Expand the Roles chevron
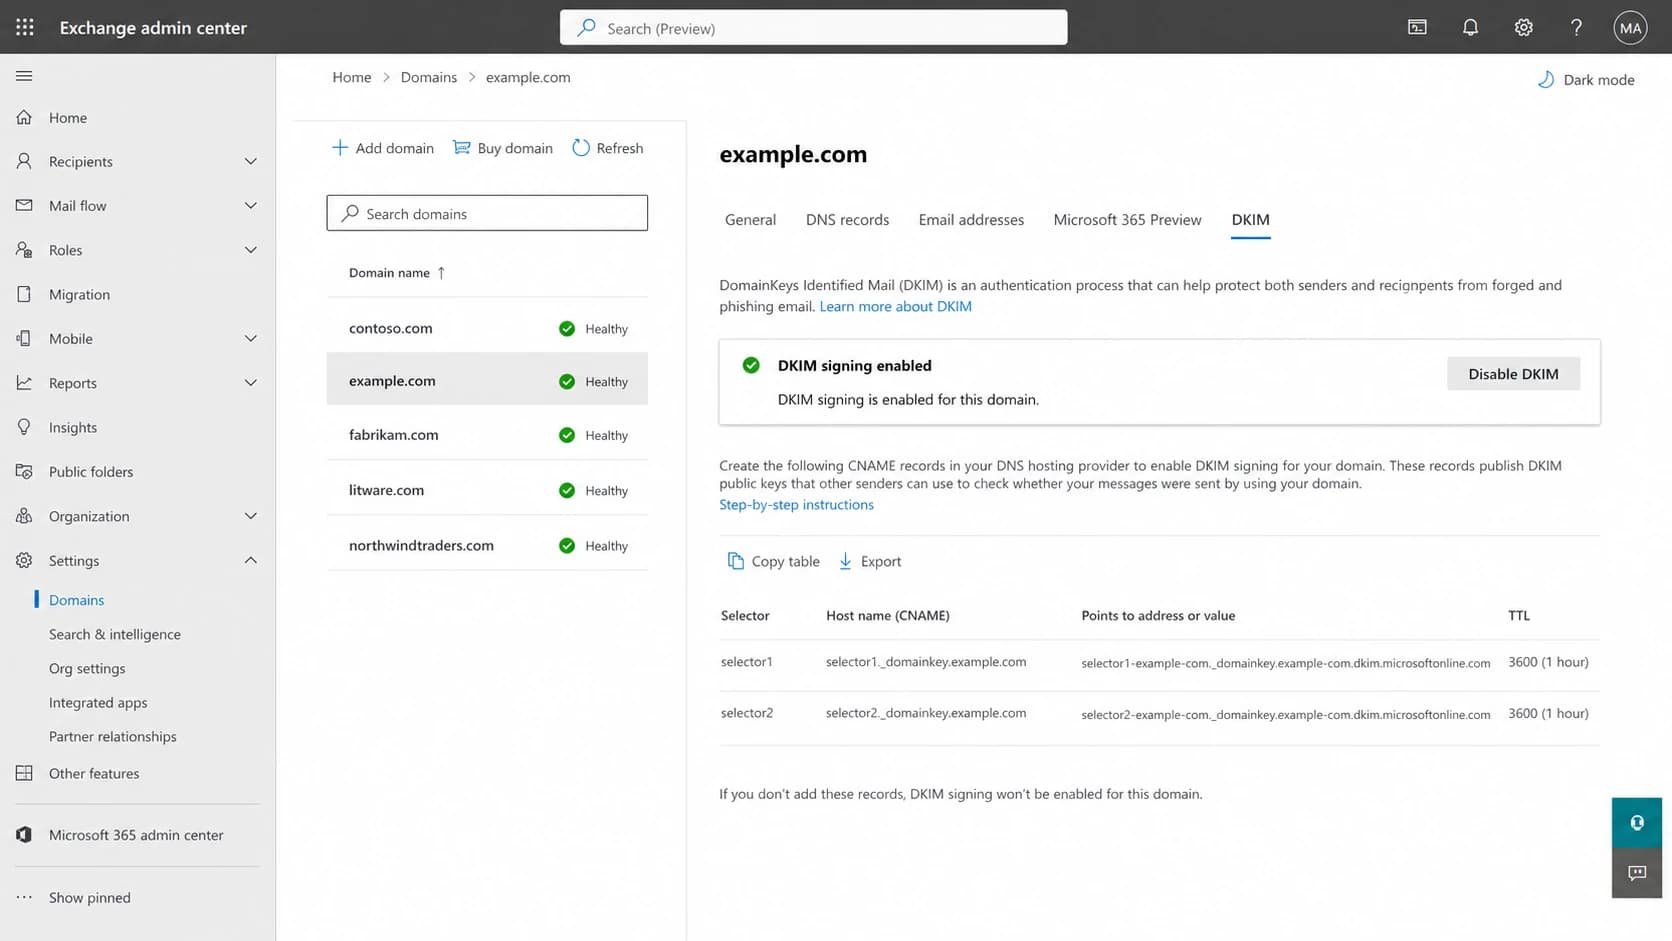 click(x=250, y=250)
